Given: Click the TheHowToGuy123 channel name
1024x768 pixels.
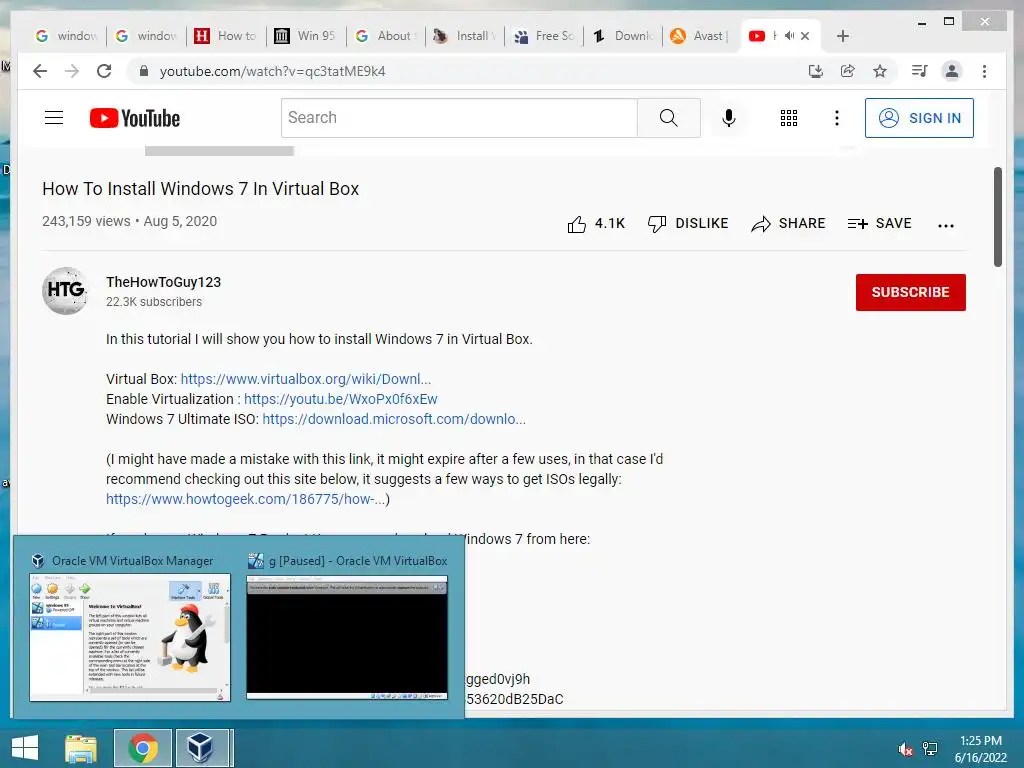Looking at the screenshot, I should point(163,282).
